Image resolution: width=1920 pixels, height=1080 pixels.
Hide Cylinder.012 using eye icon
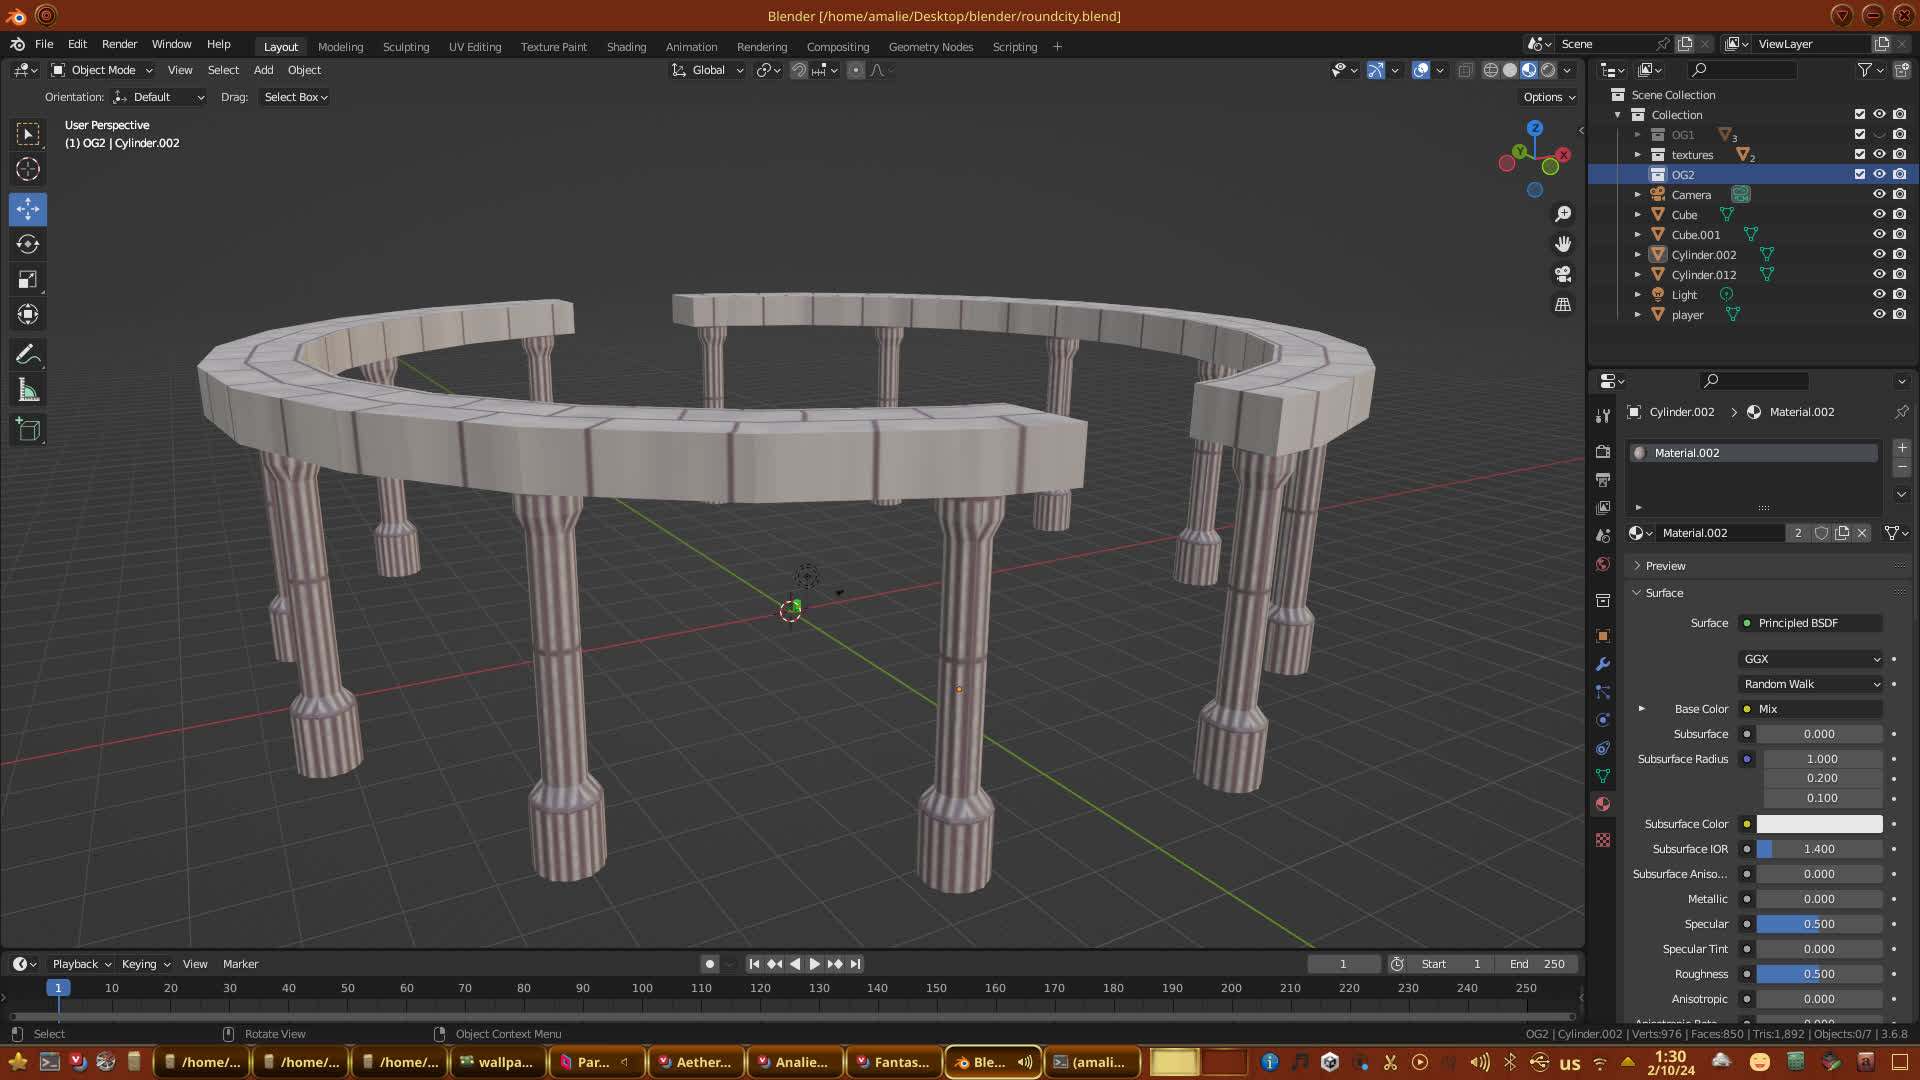(1879, 274)
